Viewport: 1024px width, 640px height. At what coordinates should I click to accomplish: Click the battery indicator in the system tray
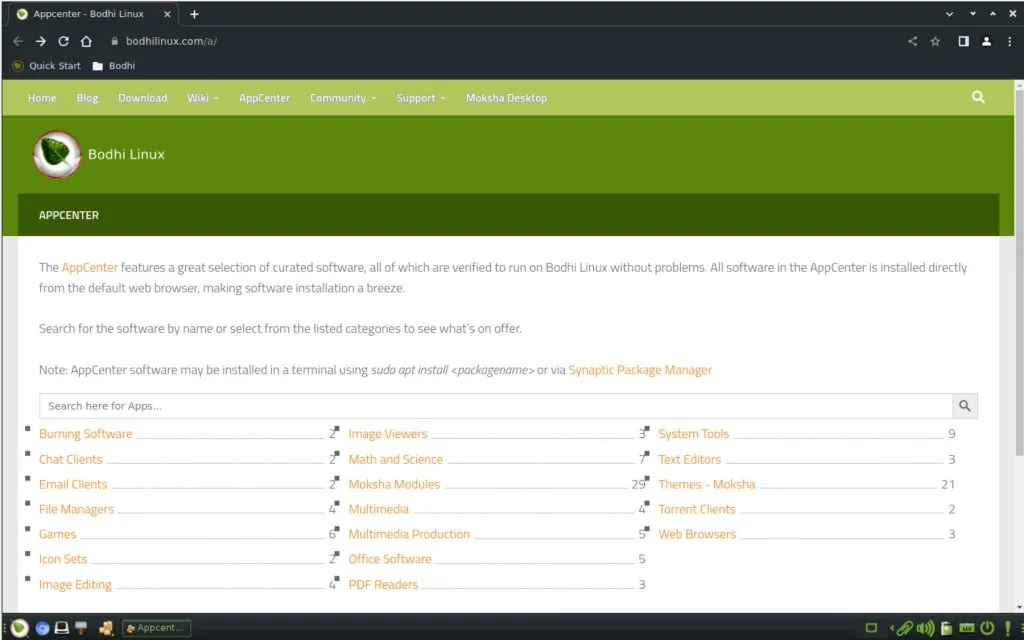(x=946, y=628)
